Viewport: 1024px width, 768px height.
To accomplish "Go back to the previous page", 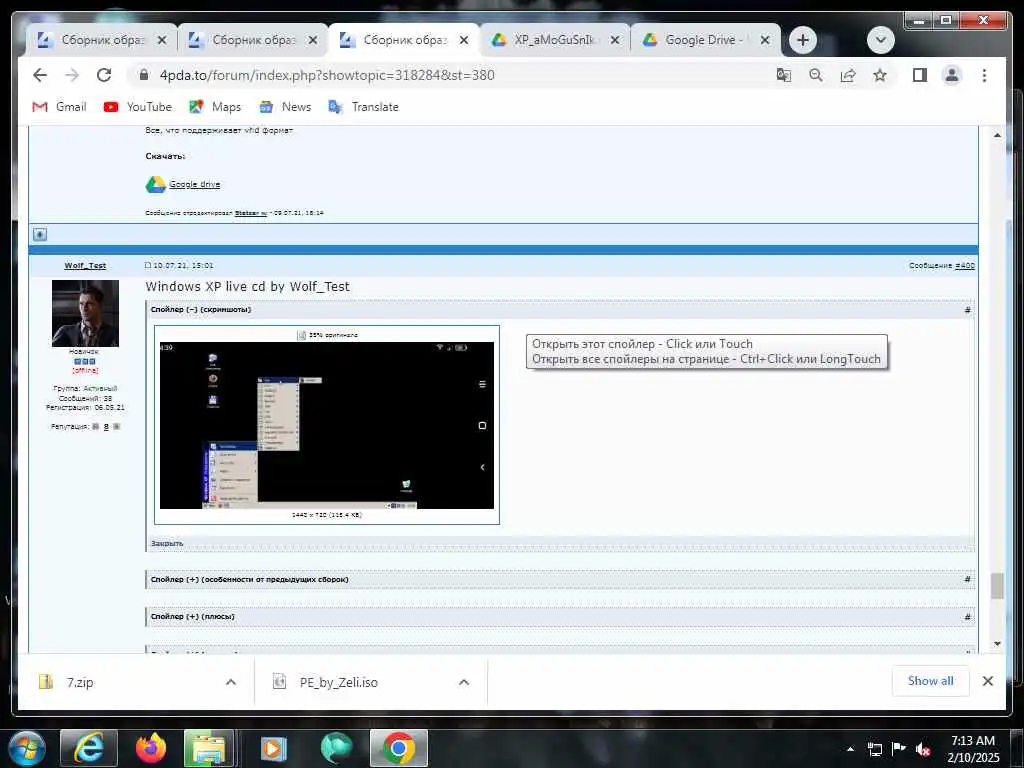I will coord(40,75).
